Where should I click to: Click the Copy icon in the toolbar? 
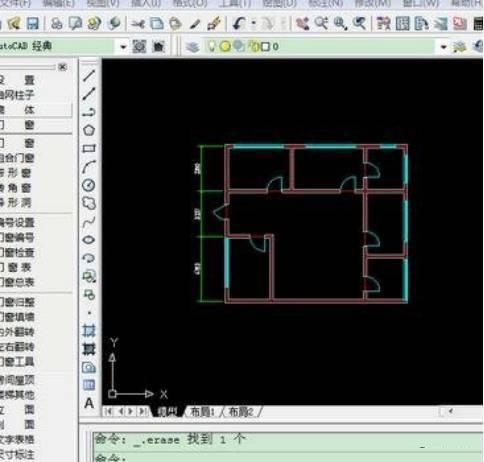point(157,24)
